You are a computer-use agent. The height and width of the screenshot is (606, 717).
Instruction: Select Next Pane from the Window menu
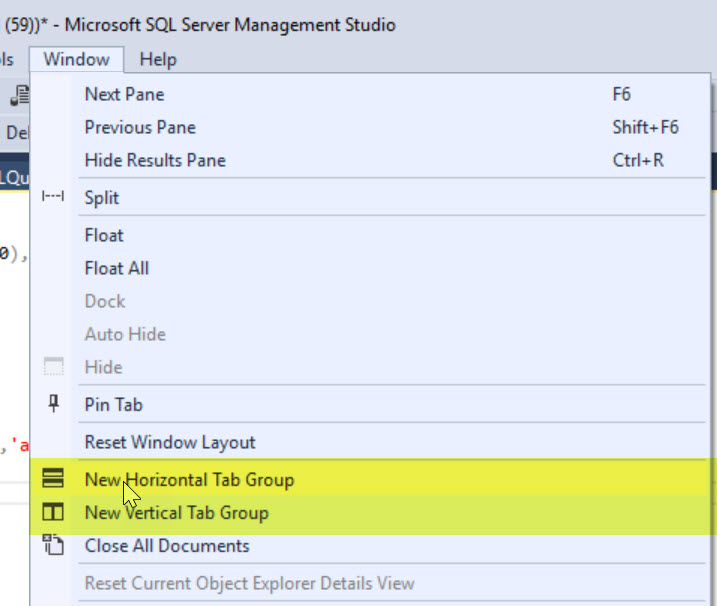tap(124, 94)
